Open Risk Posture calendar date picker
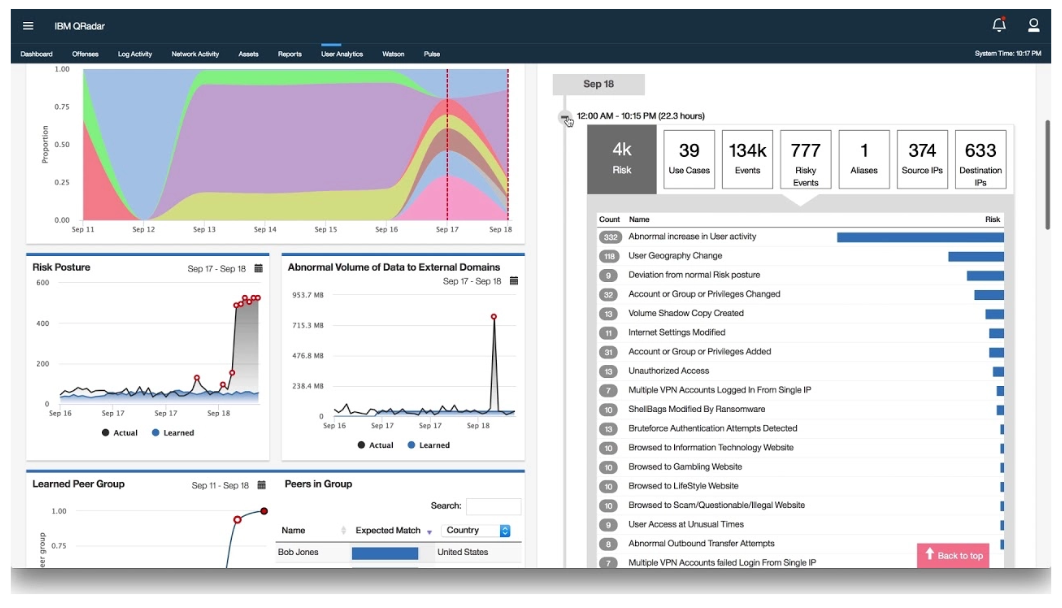The width and height of the screenshot is (1062, 608). click(x=259, y=269)
